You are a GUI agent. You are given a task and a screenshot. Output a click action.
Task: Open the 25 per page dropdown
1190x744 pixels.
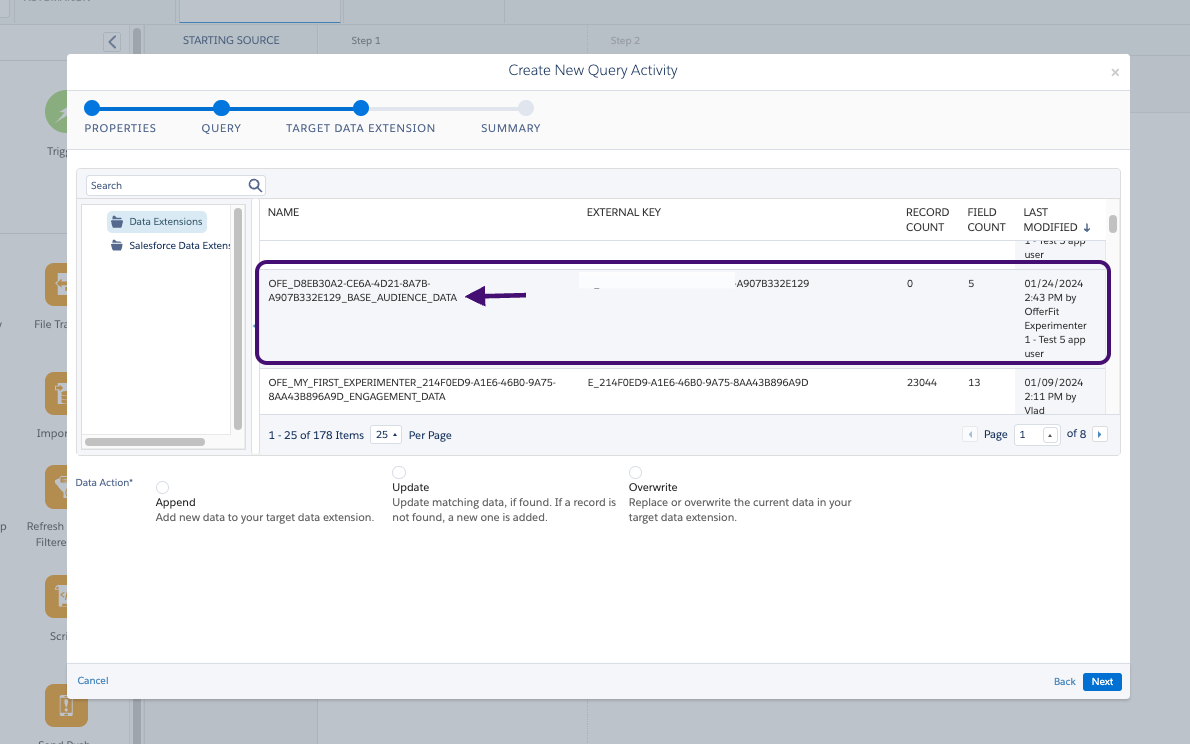[x=386, y=435]
